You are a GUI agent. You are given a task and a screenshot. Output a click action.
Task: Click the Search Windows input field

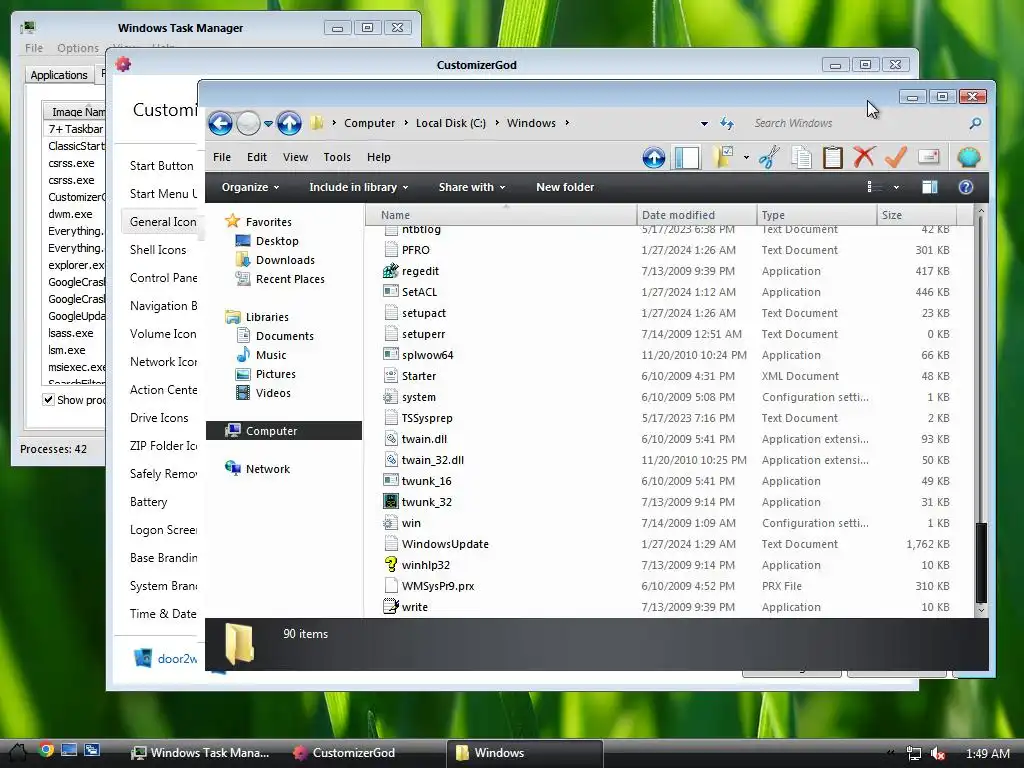click(x=856, y=123)
